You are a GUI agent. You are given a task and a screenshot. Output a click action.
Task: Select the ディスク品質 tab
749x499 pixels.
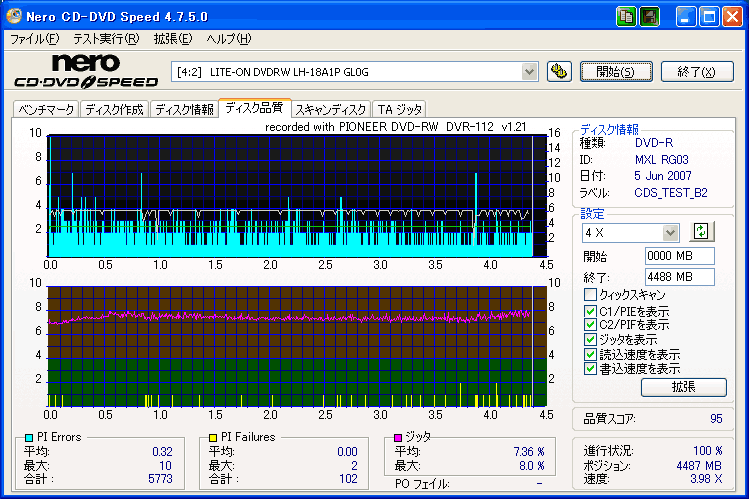click(x=254, y=107)
